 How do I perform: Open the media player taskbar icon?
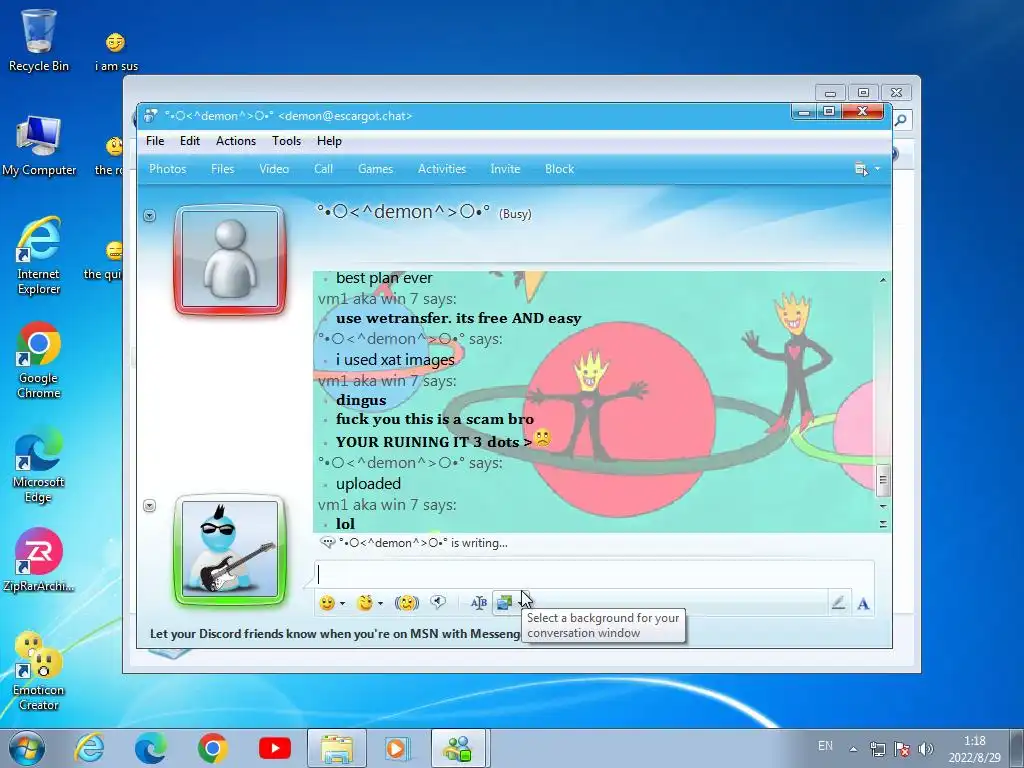pos(397,748)
